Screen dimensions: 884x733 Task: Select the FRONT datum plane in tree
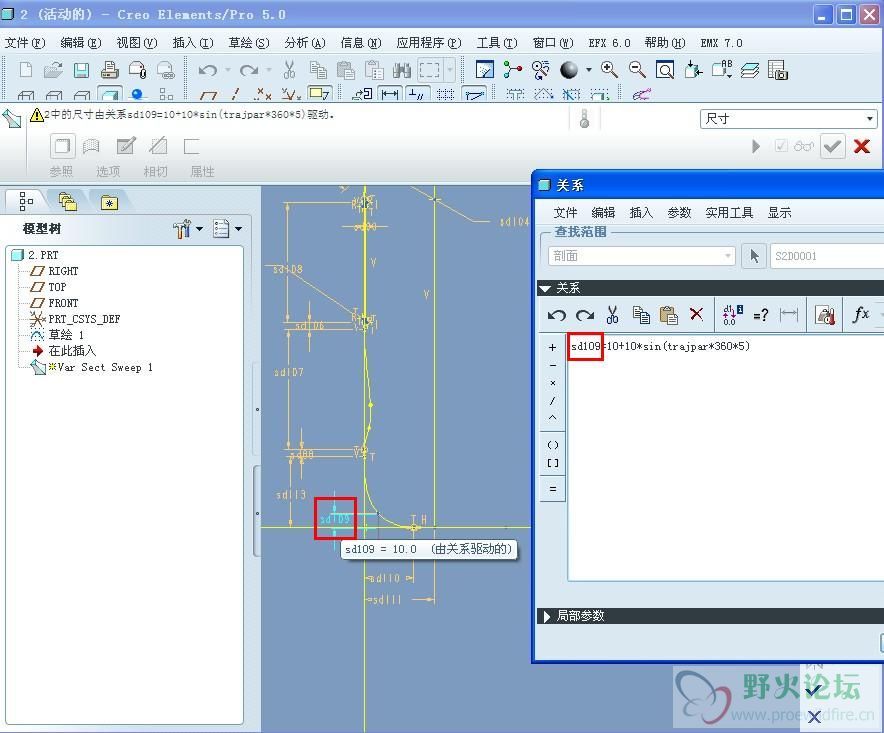pos(63,303)
